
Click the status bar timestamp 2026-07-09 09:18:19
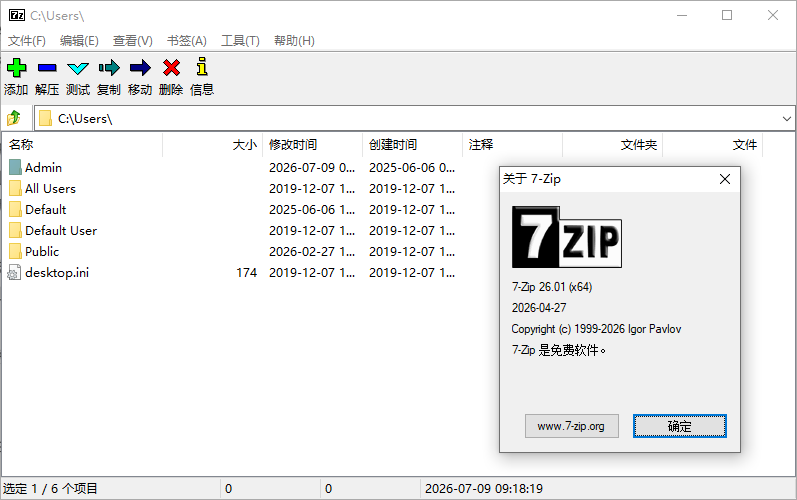click(x=484, y=489)
